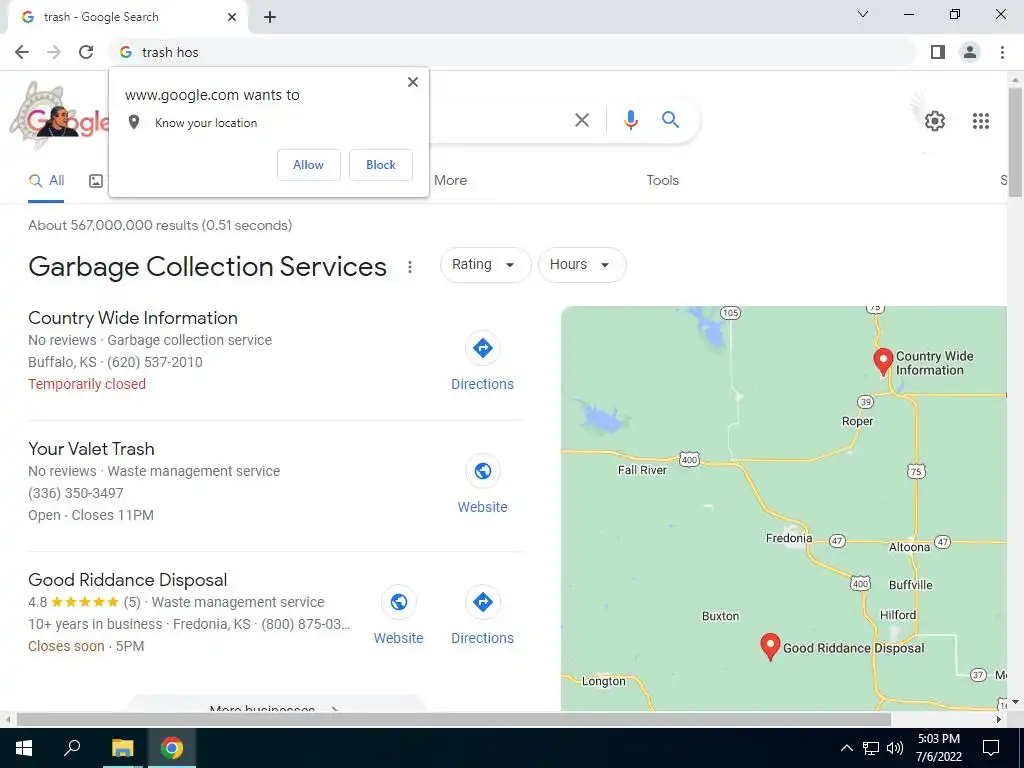1024x768 pixels.
Task: Click the vertical page scrollbar thumb
Action: [1015, 142]
